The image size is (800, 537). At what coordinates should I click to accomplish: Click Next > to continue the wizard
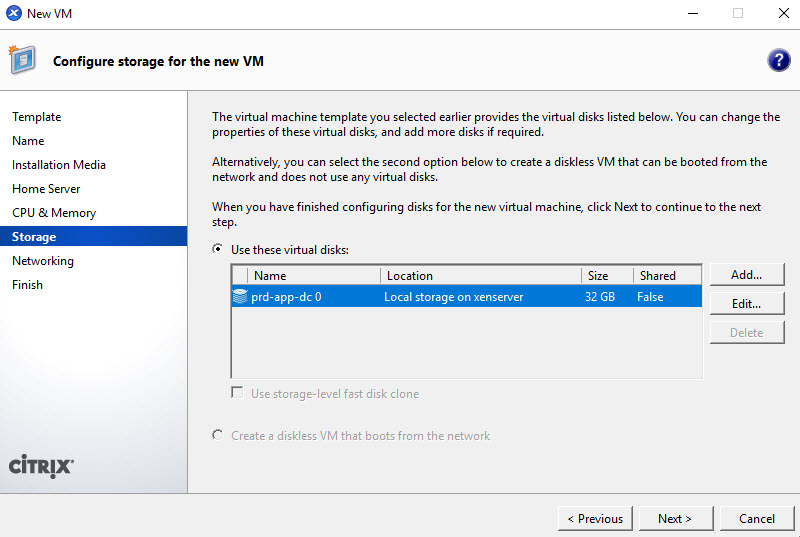pos(674,519)
